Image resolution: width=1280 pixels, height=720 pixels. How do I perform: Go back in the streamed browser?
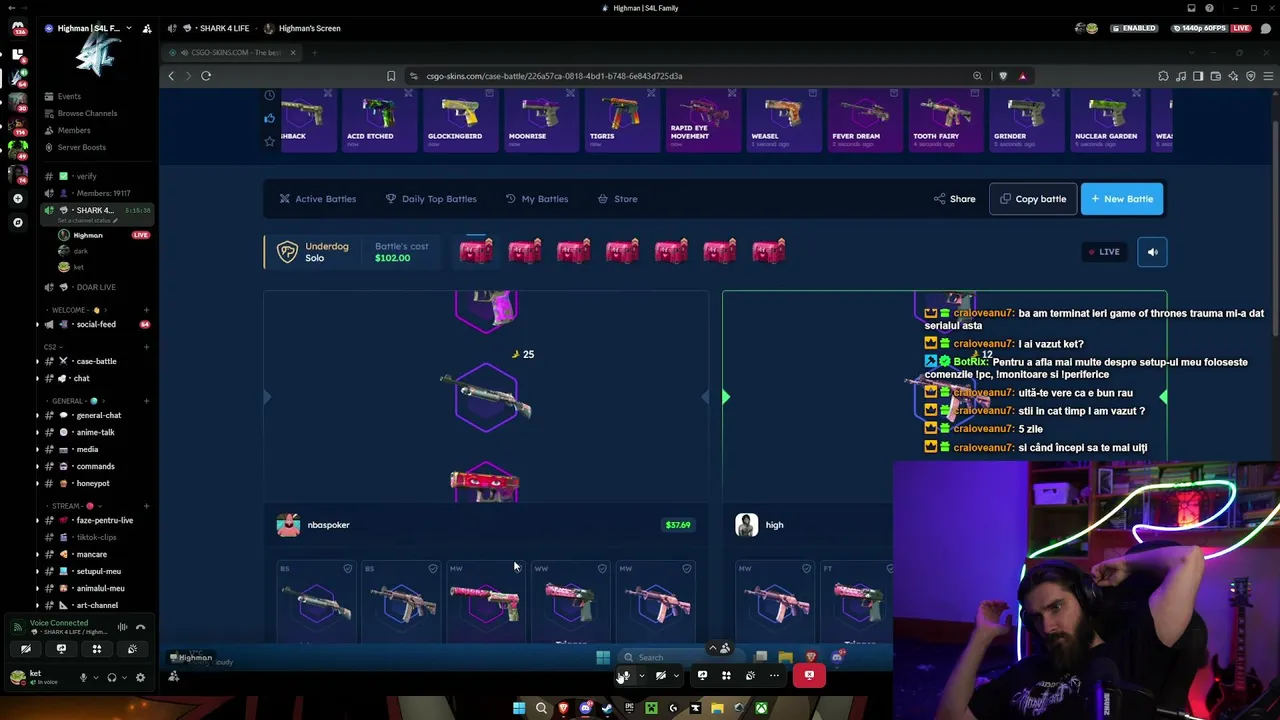coord(171,76)
